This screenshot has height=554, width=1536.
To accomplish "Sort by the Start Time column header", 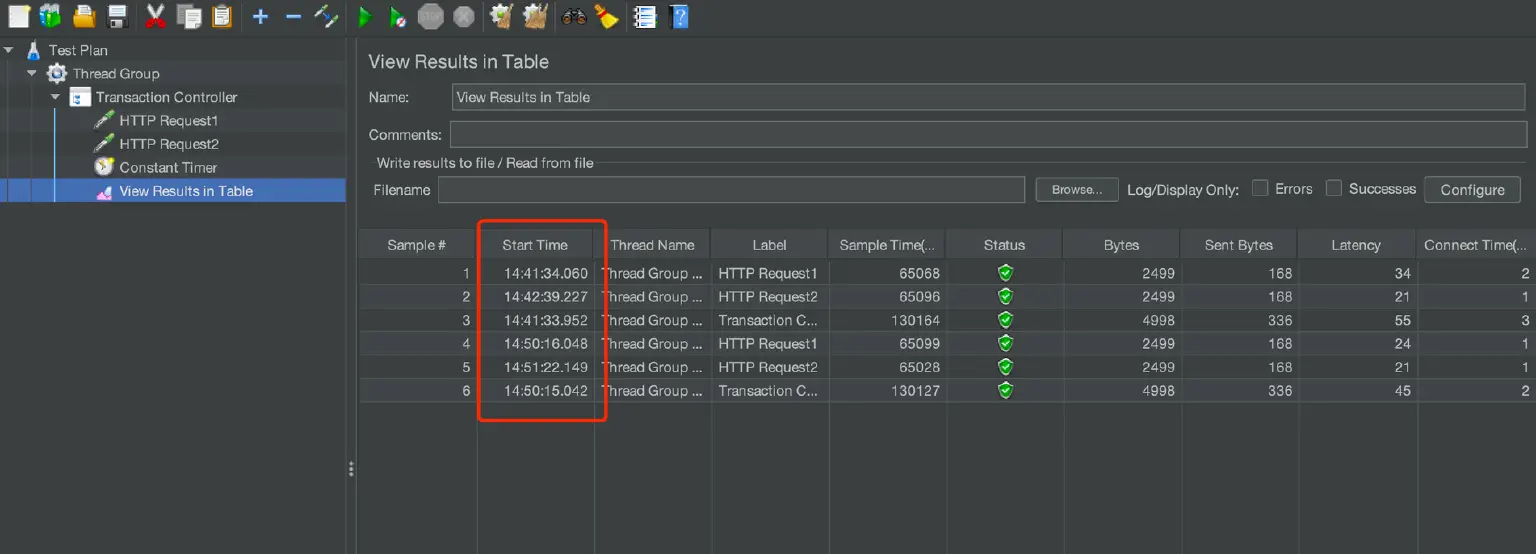I will [535, 245].
